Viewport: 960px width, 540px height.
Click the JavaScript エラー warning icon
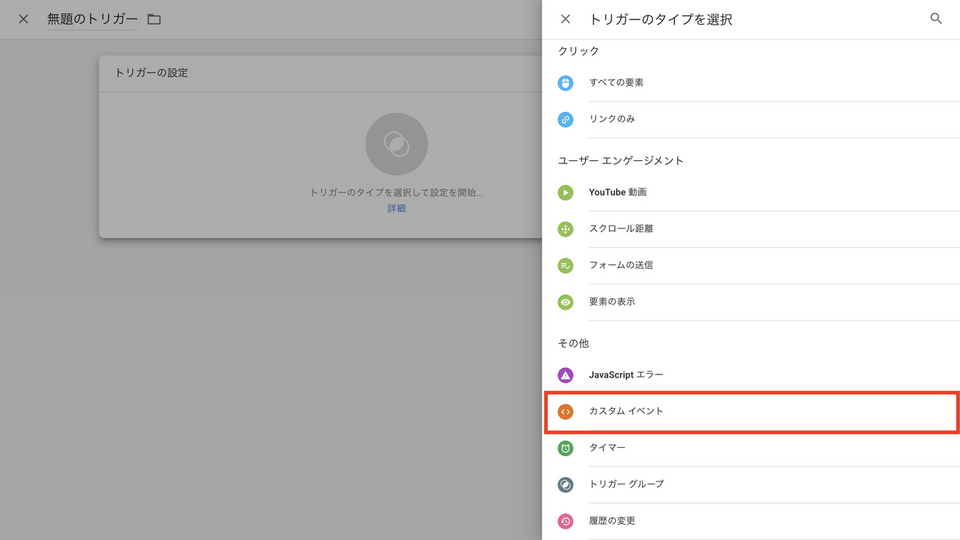point(566,375)
